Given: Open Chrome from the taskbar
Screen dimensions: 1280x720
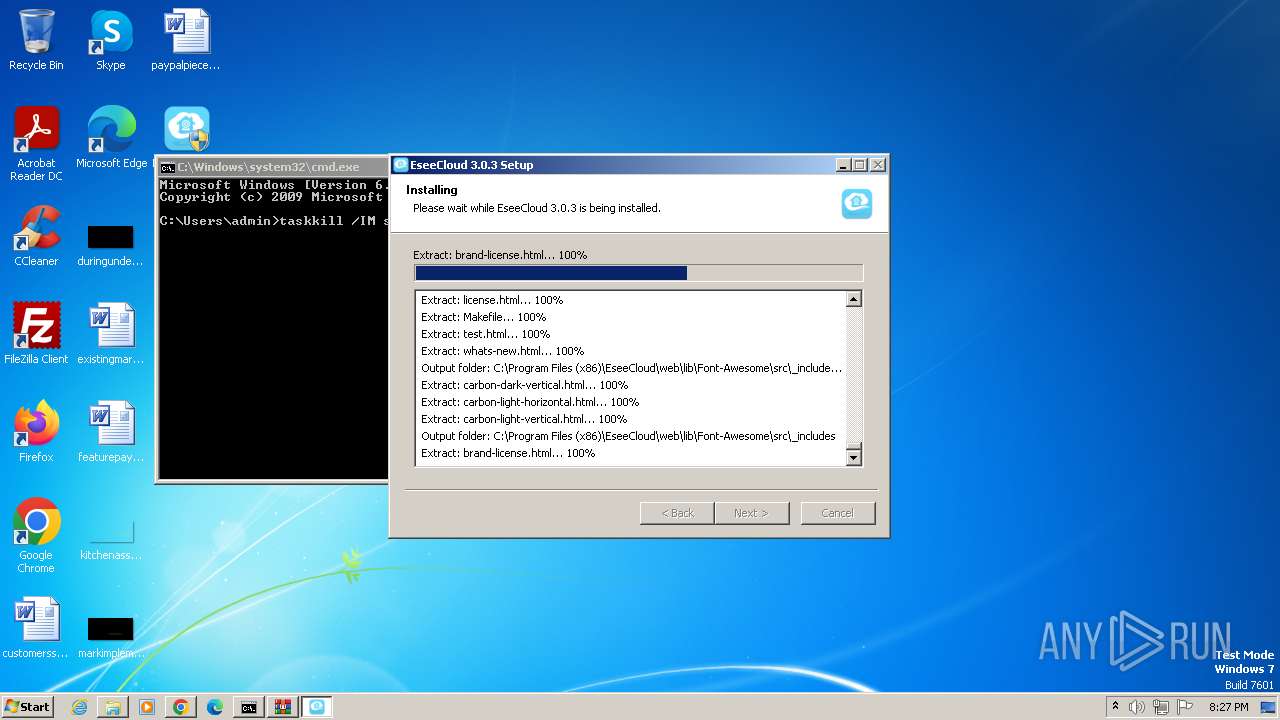Looking at the screenshot, I should 181,707.
